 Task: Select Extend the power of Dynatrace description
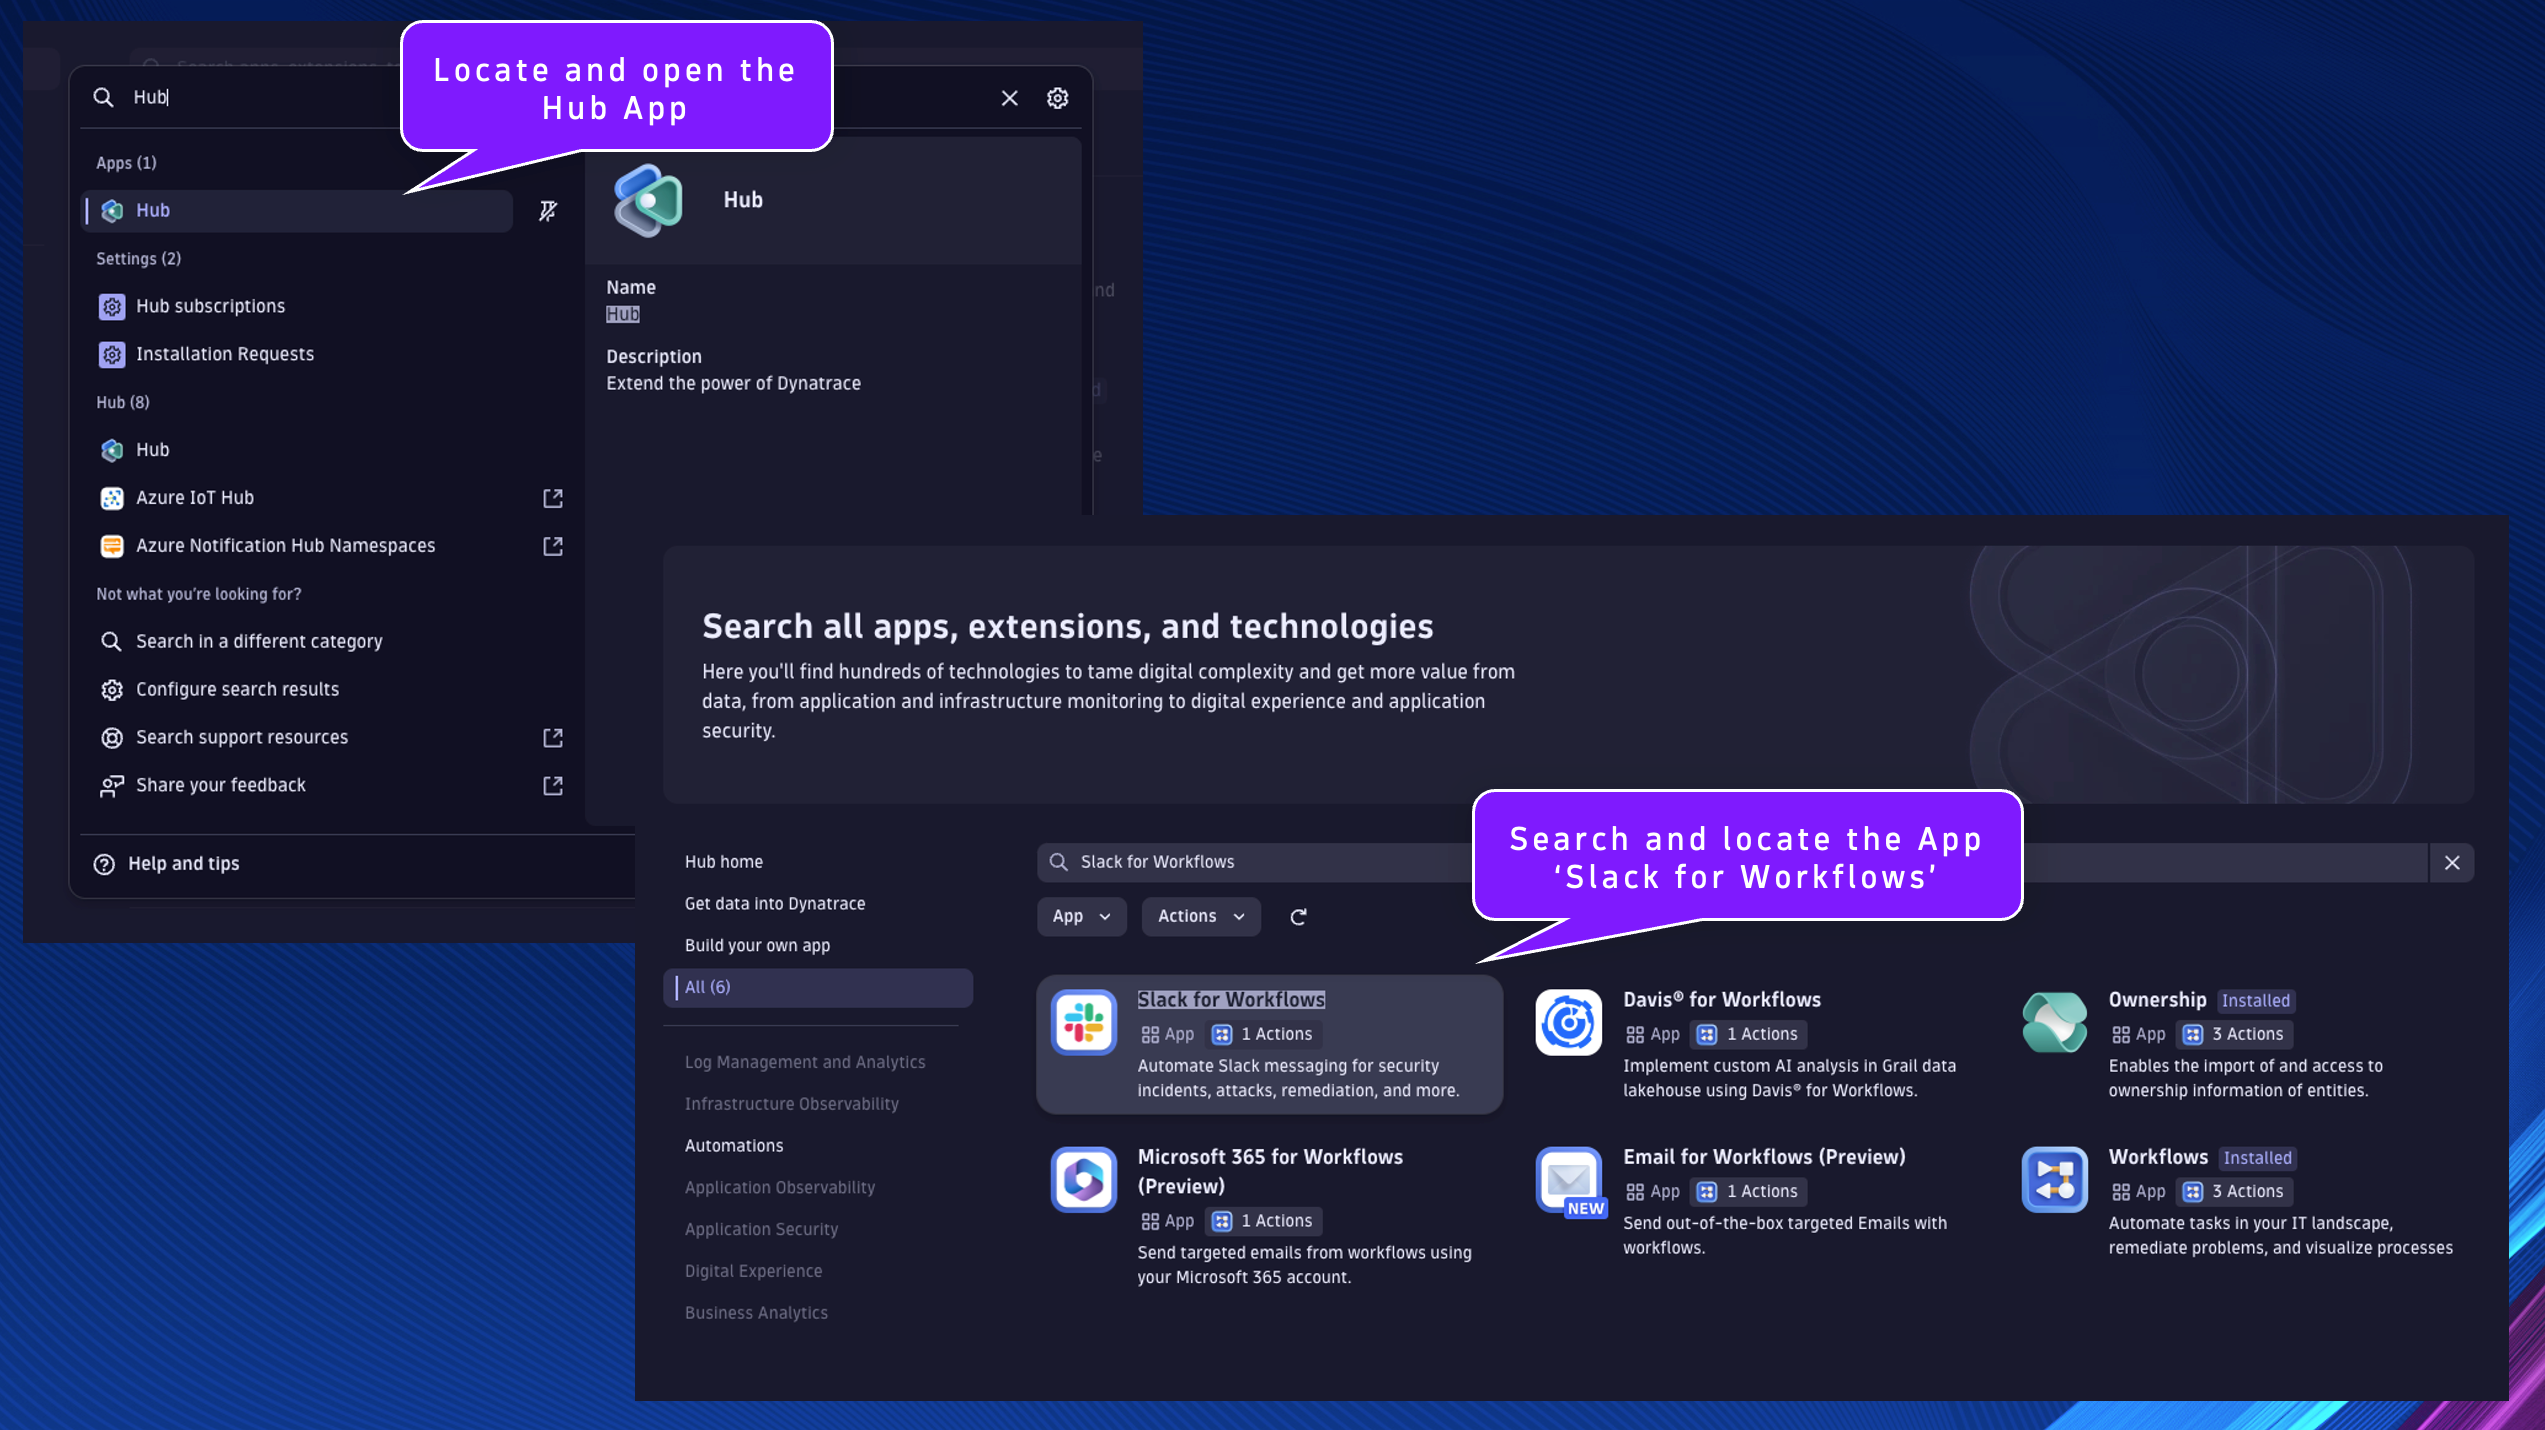tap(733, 384)
